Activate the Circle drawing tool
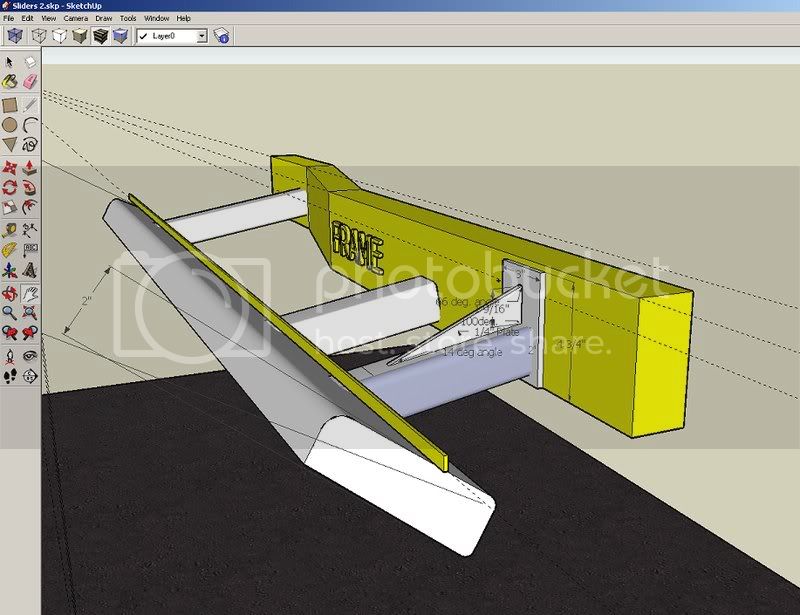The width and height of the screenshot is (800, 615). click(10, 125)
